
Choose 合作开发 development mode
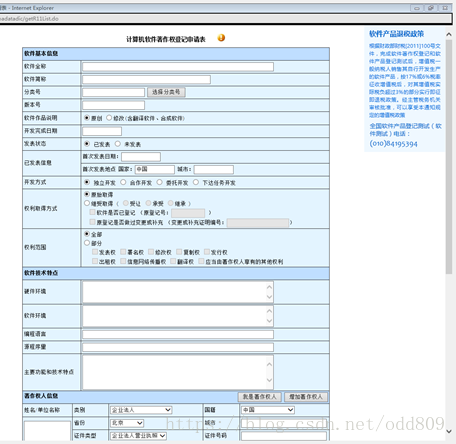point(123,182)
